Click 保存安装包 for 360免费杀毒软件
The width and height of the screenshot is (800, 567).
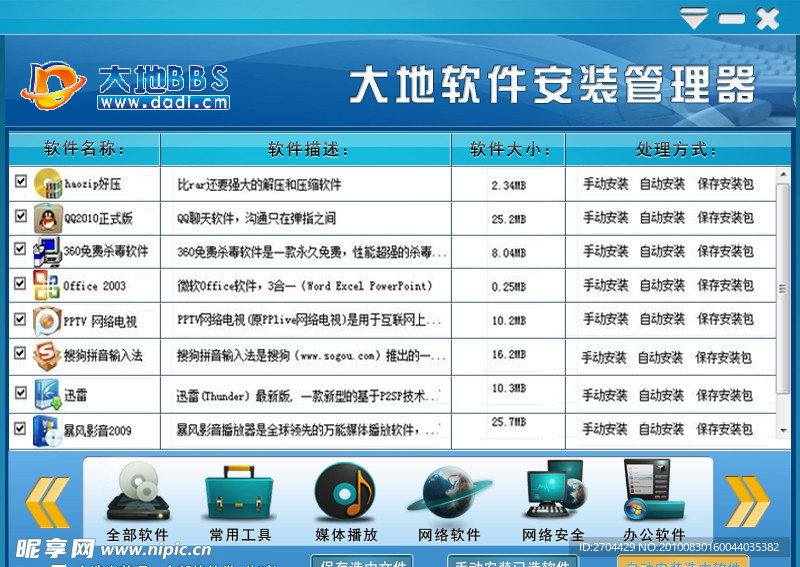(x=726, y=252)
